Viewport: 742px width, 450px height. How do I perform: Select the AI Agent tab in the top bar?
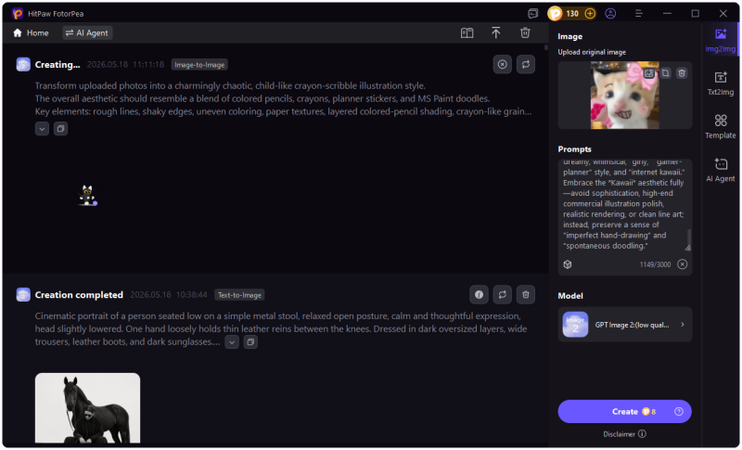pyautogui.click(x=88, y=33)
